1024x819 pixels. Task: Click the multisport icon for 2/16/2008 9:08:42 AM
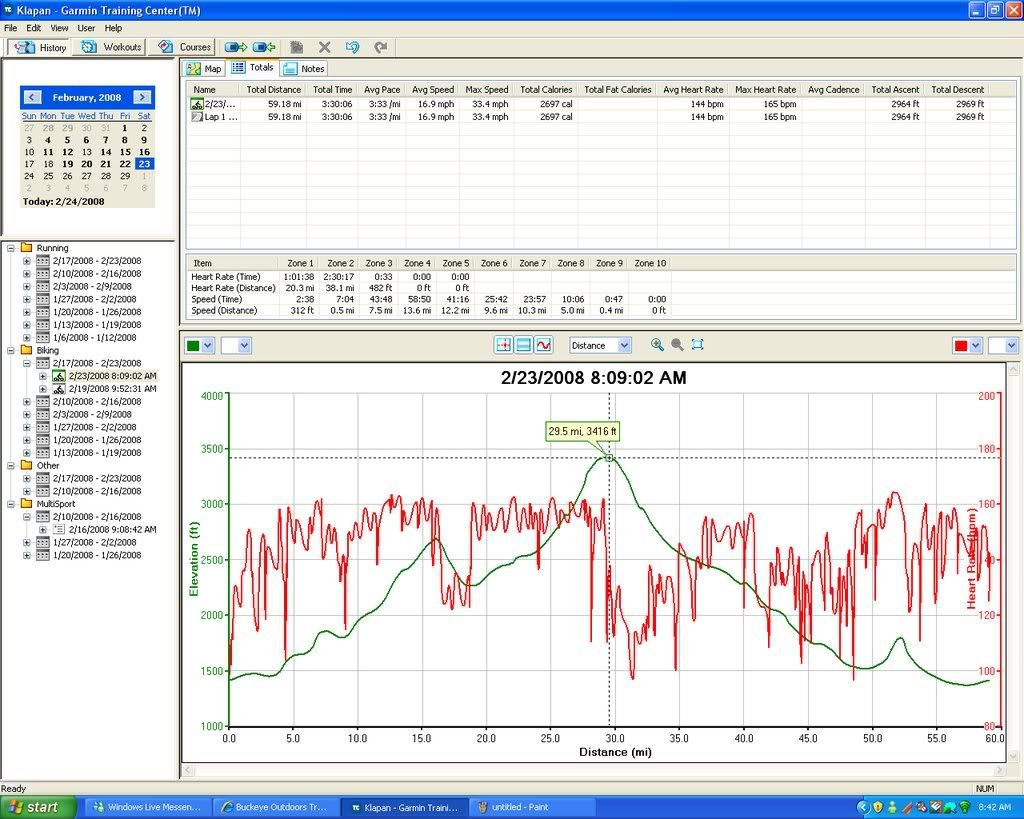pos(59,530)
